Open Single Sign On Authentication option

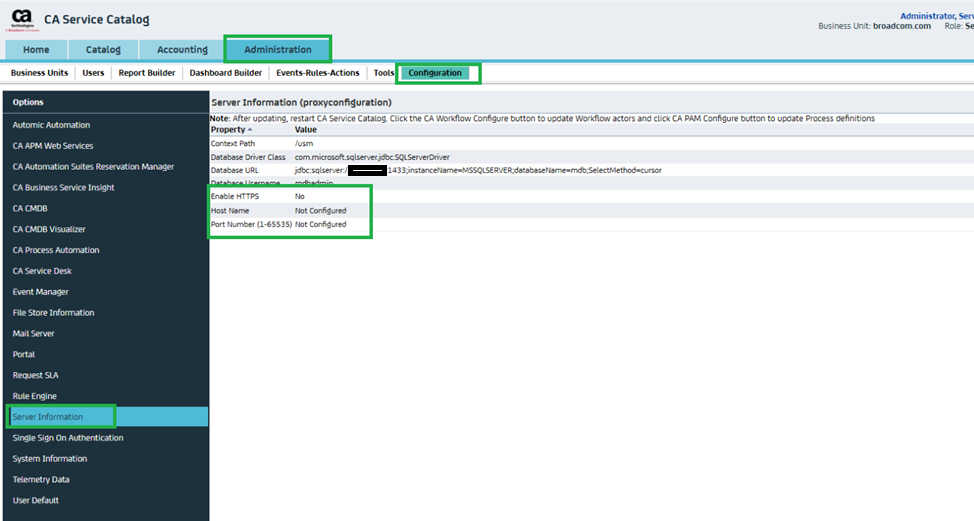68,438
